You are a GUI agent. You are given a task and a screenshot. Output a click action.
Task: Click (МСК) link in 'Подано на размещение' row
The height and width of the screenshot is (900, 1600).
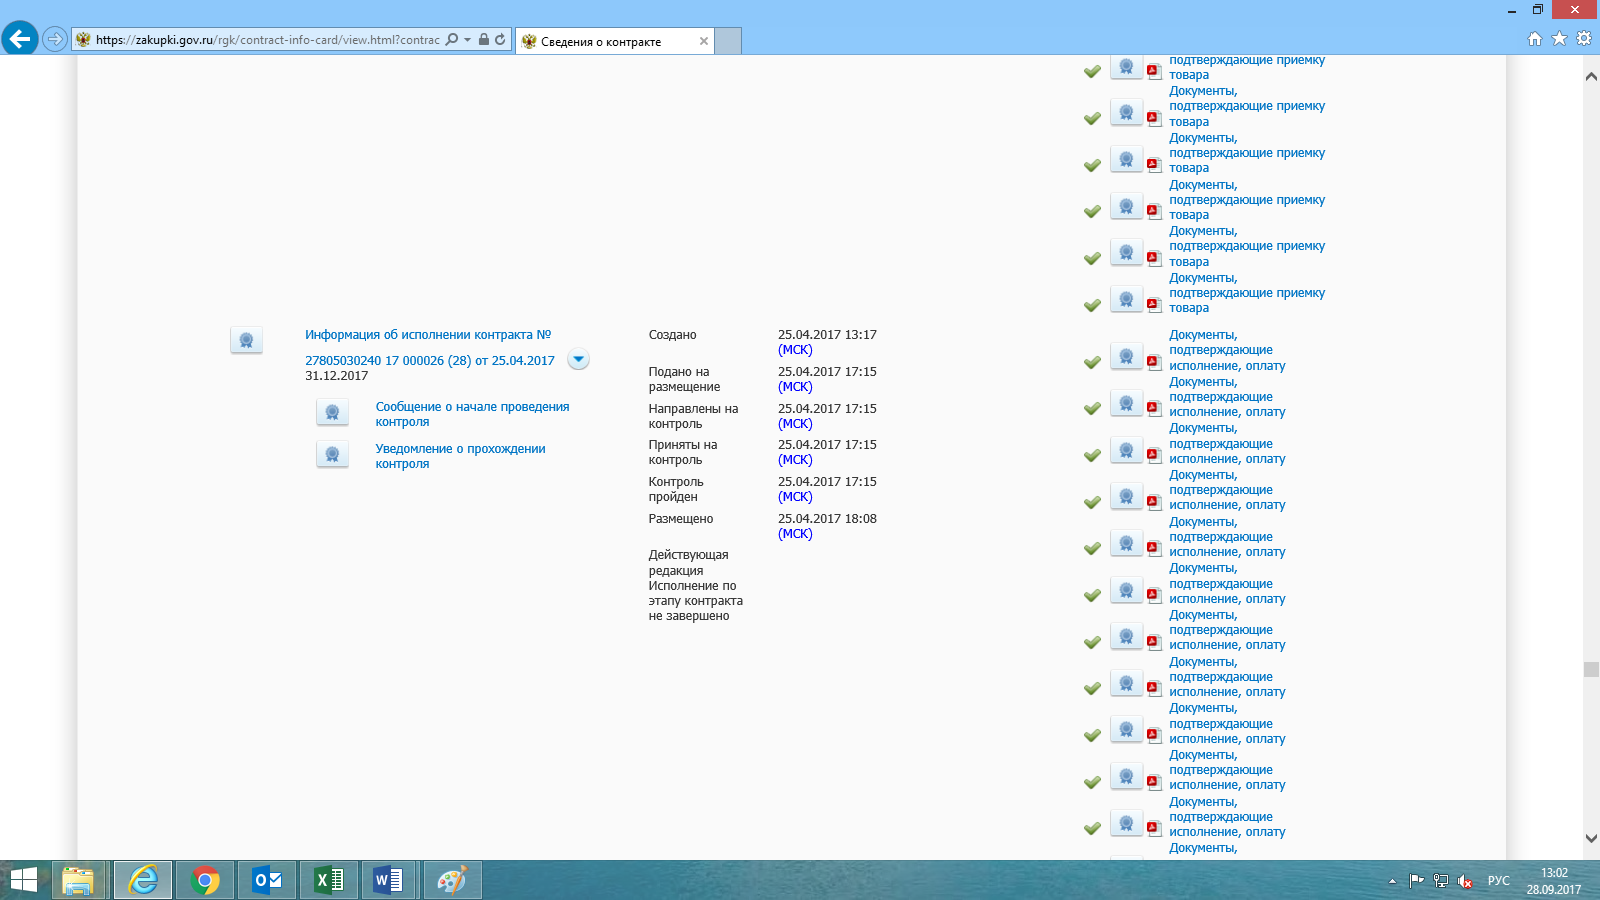pyautogui.click(x=795, y=387)
